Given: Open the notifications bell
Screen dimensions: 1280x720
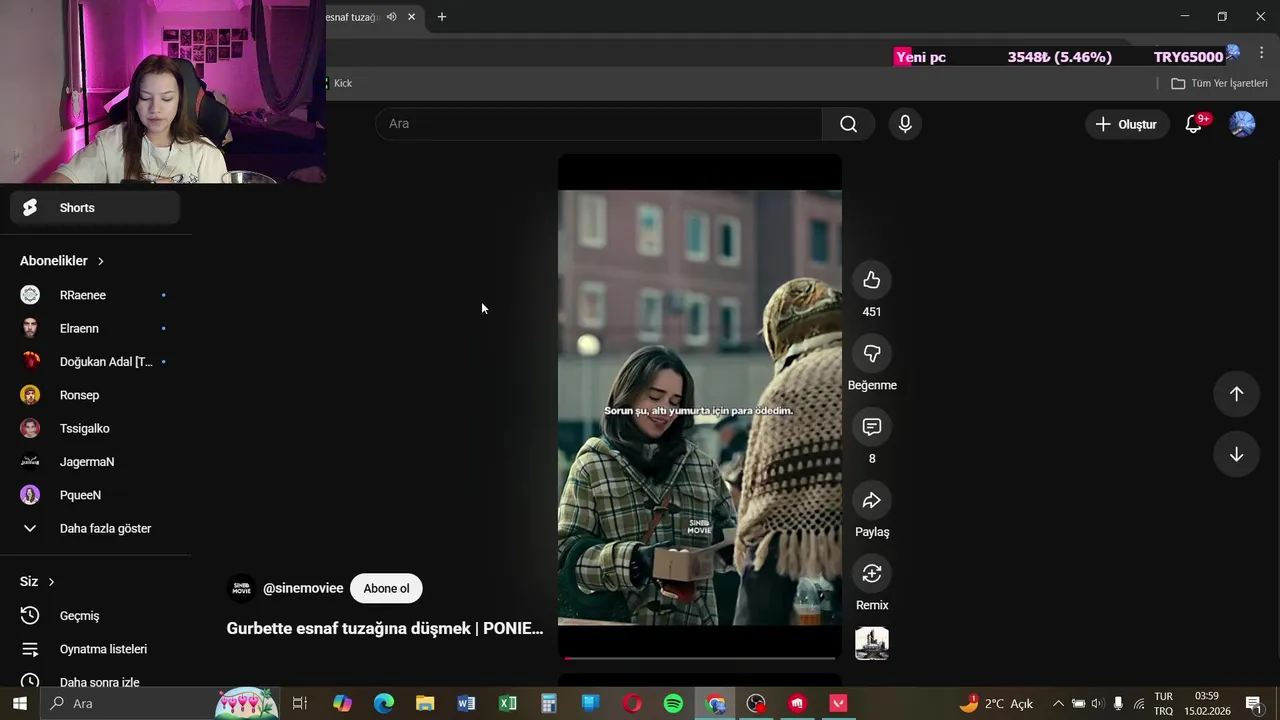Looking at the screenshot, I should (1193, 124).
